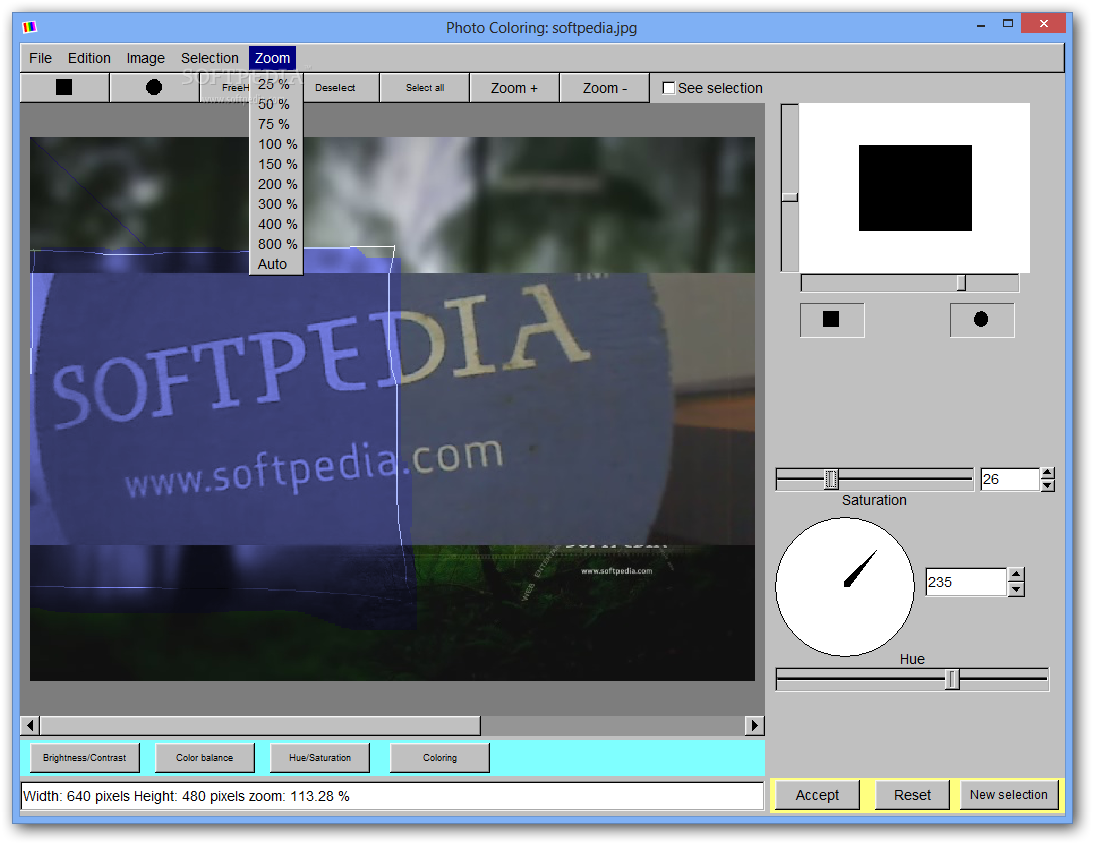Screen dimensions: 1093x844
Task: Enable the See selection checkbox
Action: 668,89
